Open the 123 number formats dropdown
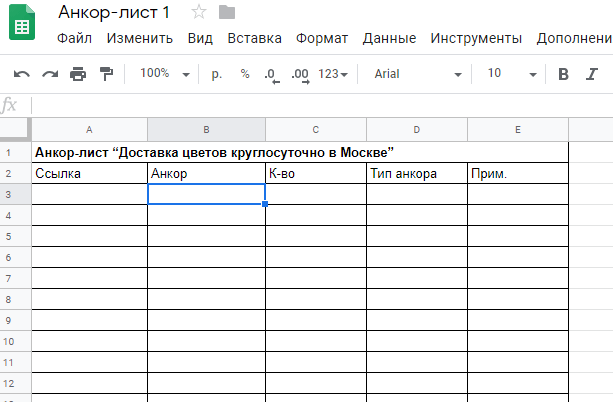 pyautogui.click(x=333, y=74)
